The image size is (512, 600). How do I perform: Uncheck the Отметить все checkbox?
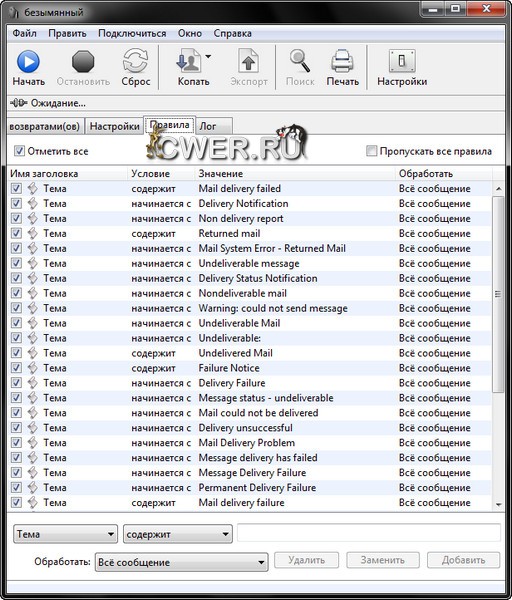click(19, 151)
